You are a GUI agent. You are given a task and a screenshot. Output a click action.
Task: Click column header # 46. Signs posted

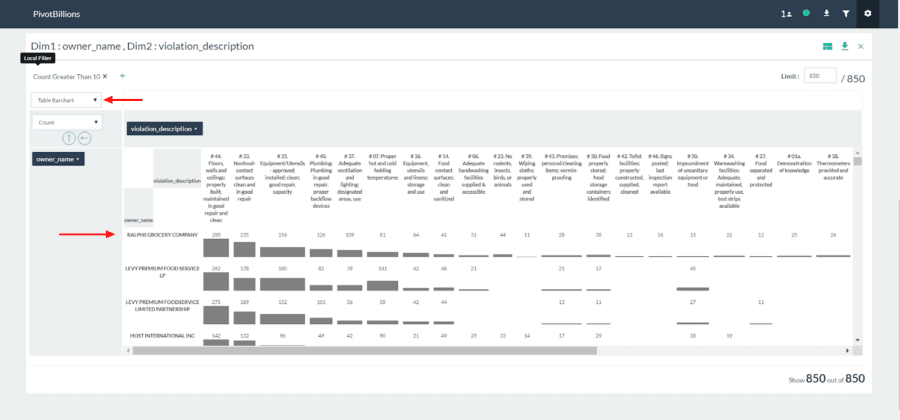pyautogui.click(x=660, y=174)
